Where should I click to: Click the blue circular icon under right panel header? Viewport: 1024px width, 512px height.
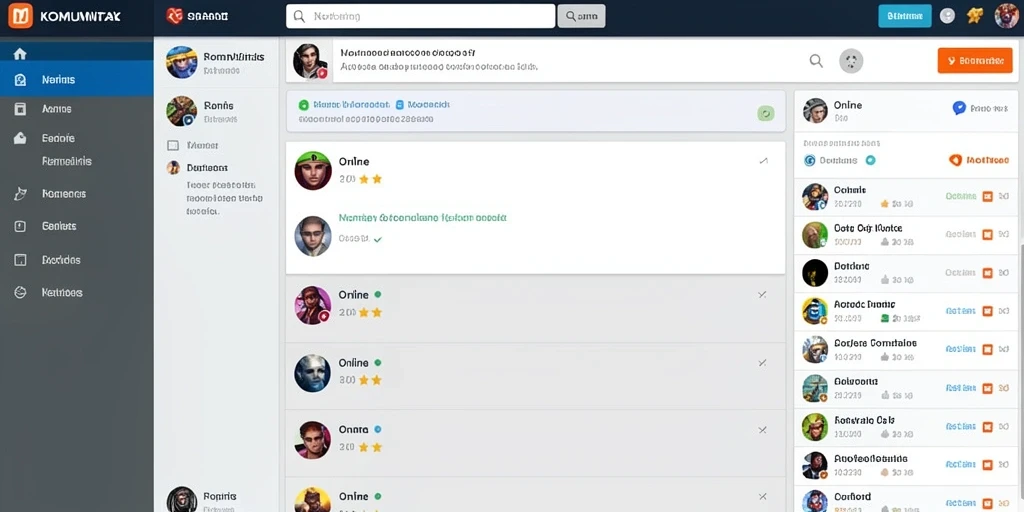[810, 160]
